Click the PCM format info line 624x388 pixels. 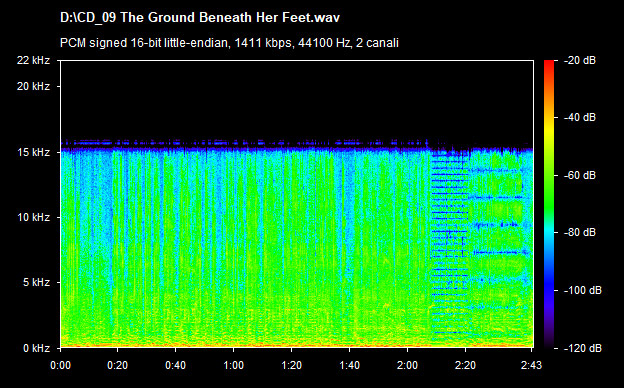[229, 43]
